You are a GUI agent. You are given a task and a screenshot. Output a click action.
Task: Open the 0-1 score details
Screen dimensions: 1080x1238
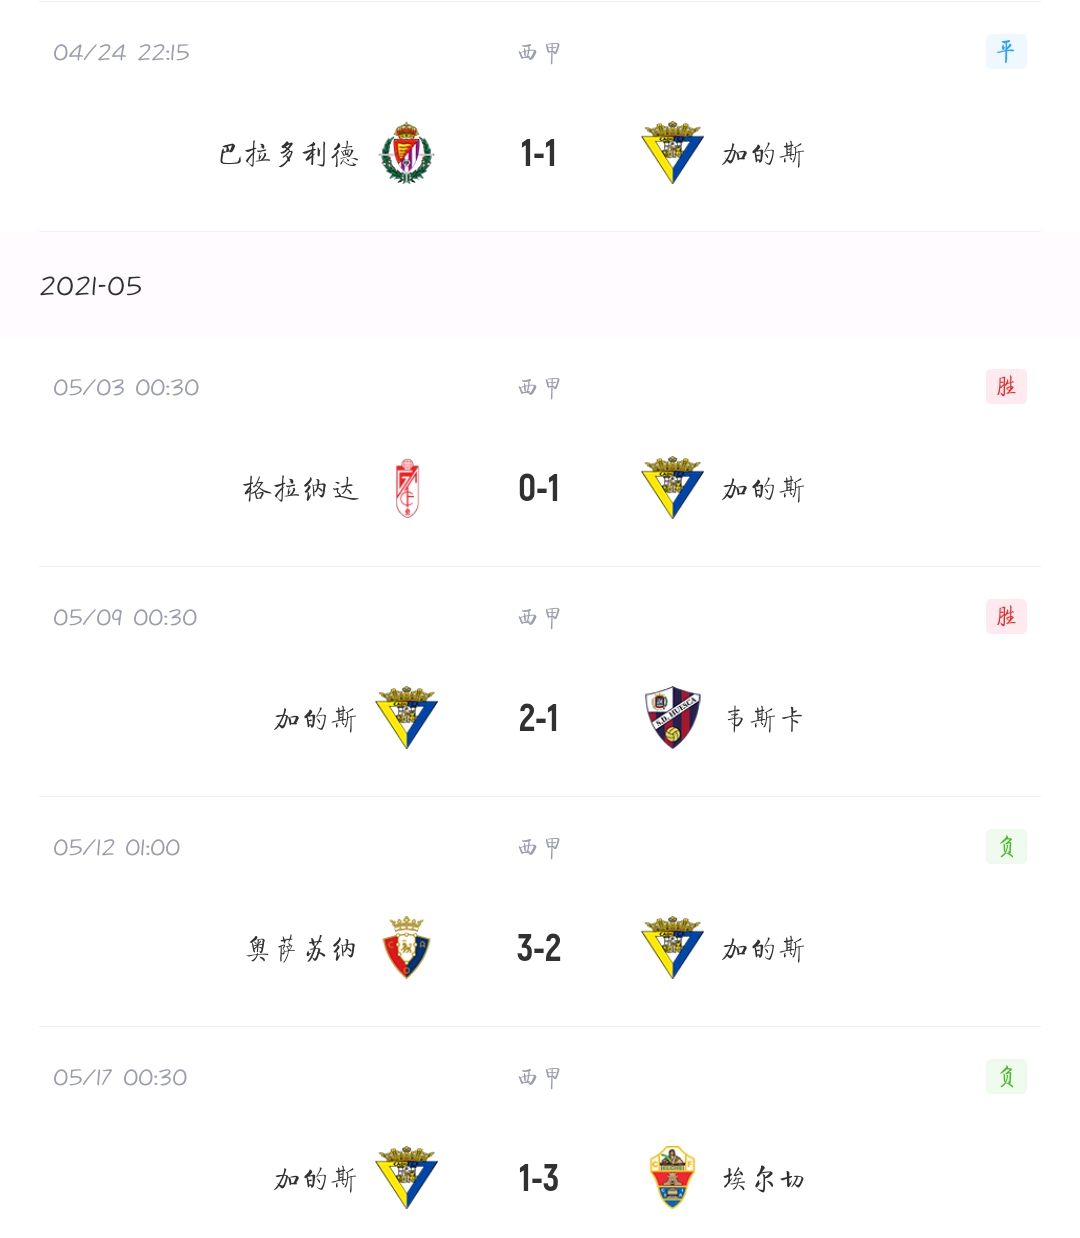(539, 488)
